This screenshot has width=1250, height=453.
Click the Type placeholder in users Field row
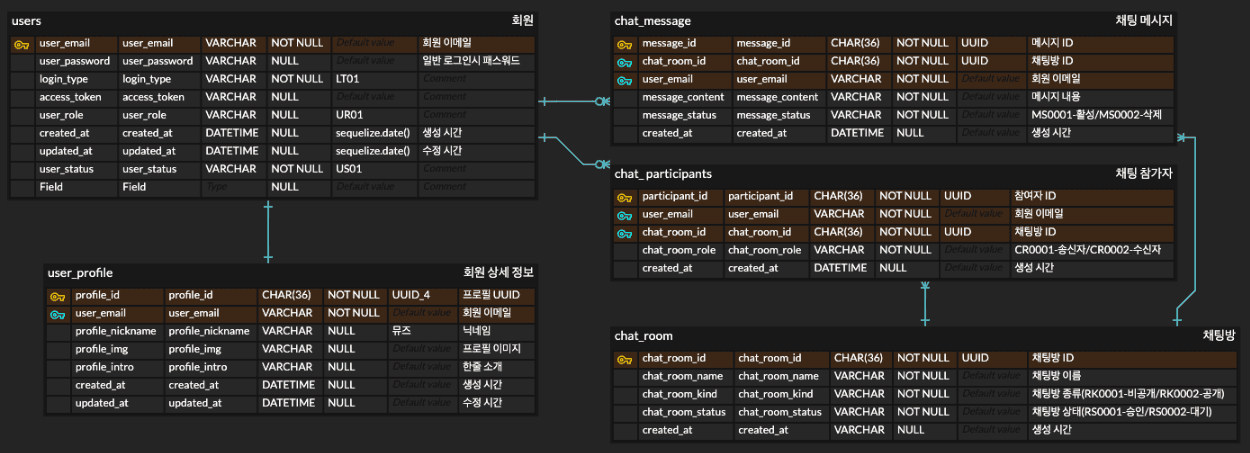[x=216, y=187]
